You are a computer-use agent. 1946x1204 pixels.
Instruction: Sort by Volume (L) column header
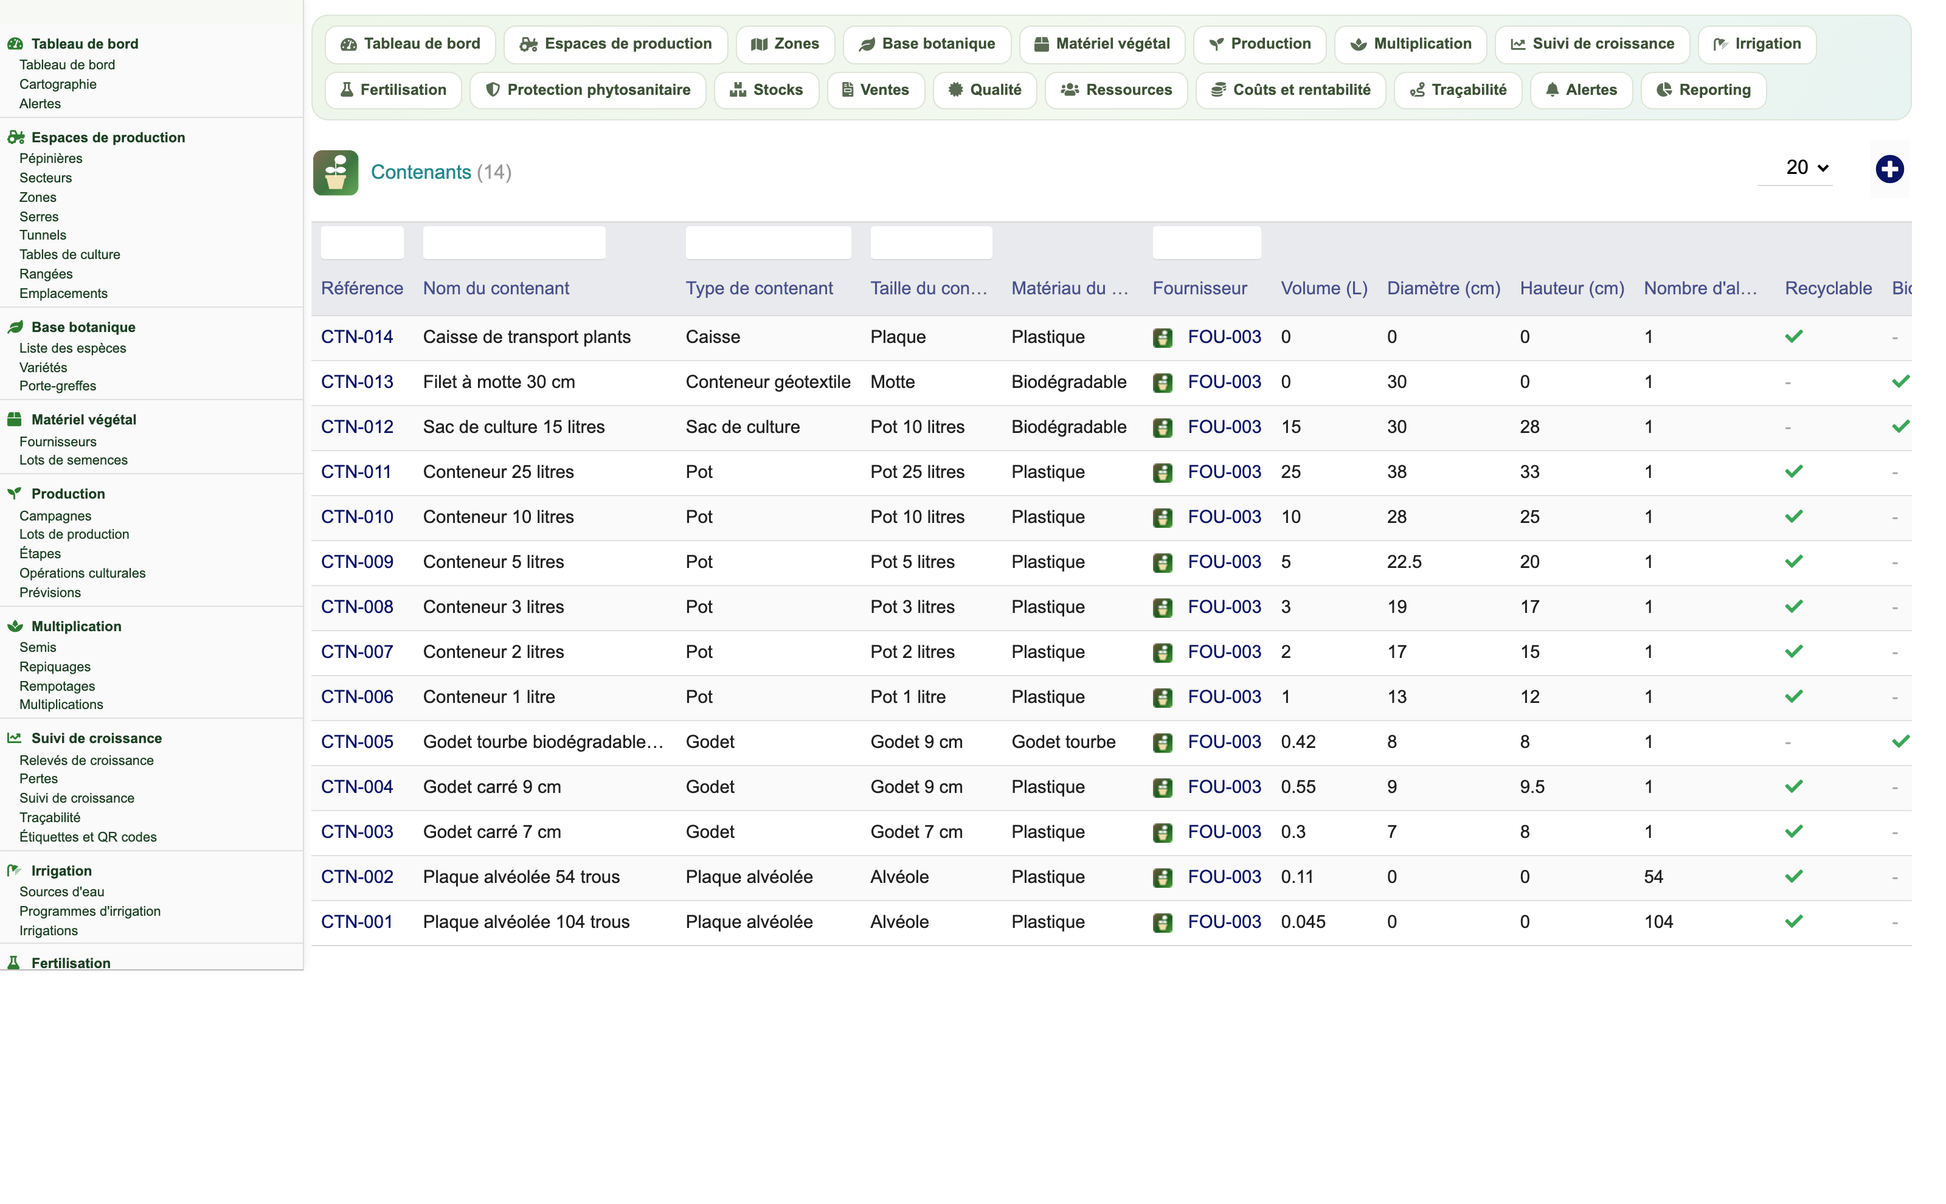[x=1324, y=288]
